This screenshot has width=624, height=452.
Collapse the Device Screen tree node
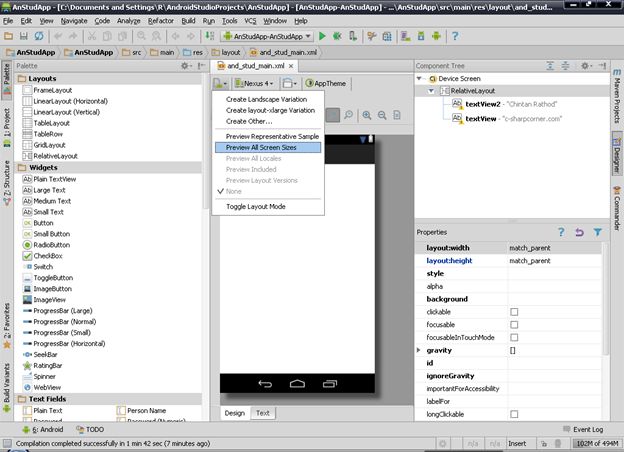(x=419, y=79)
